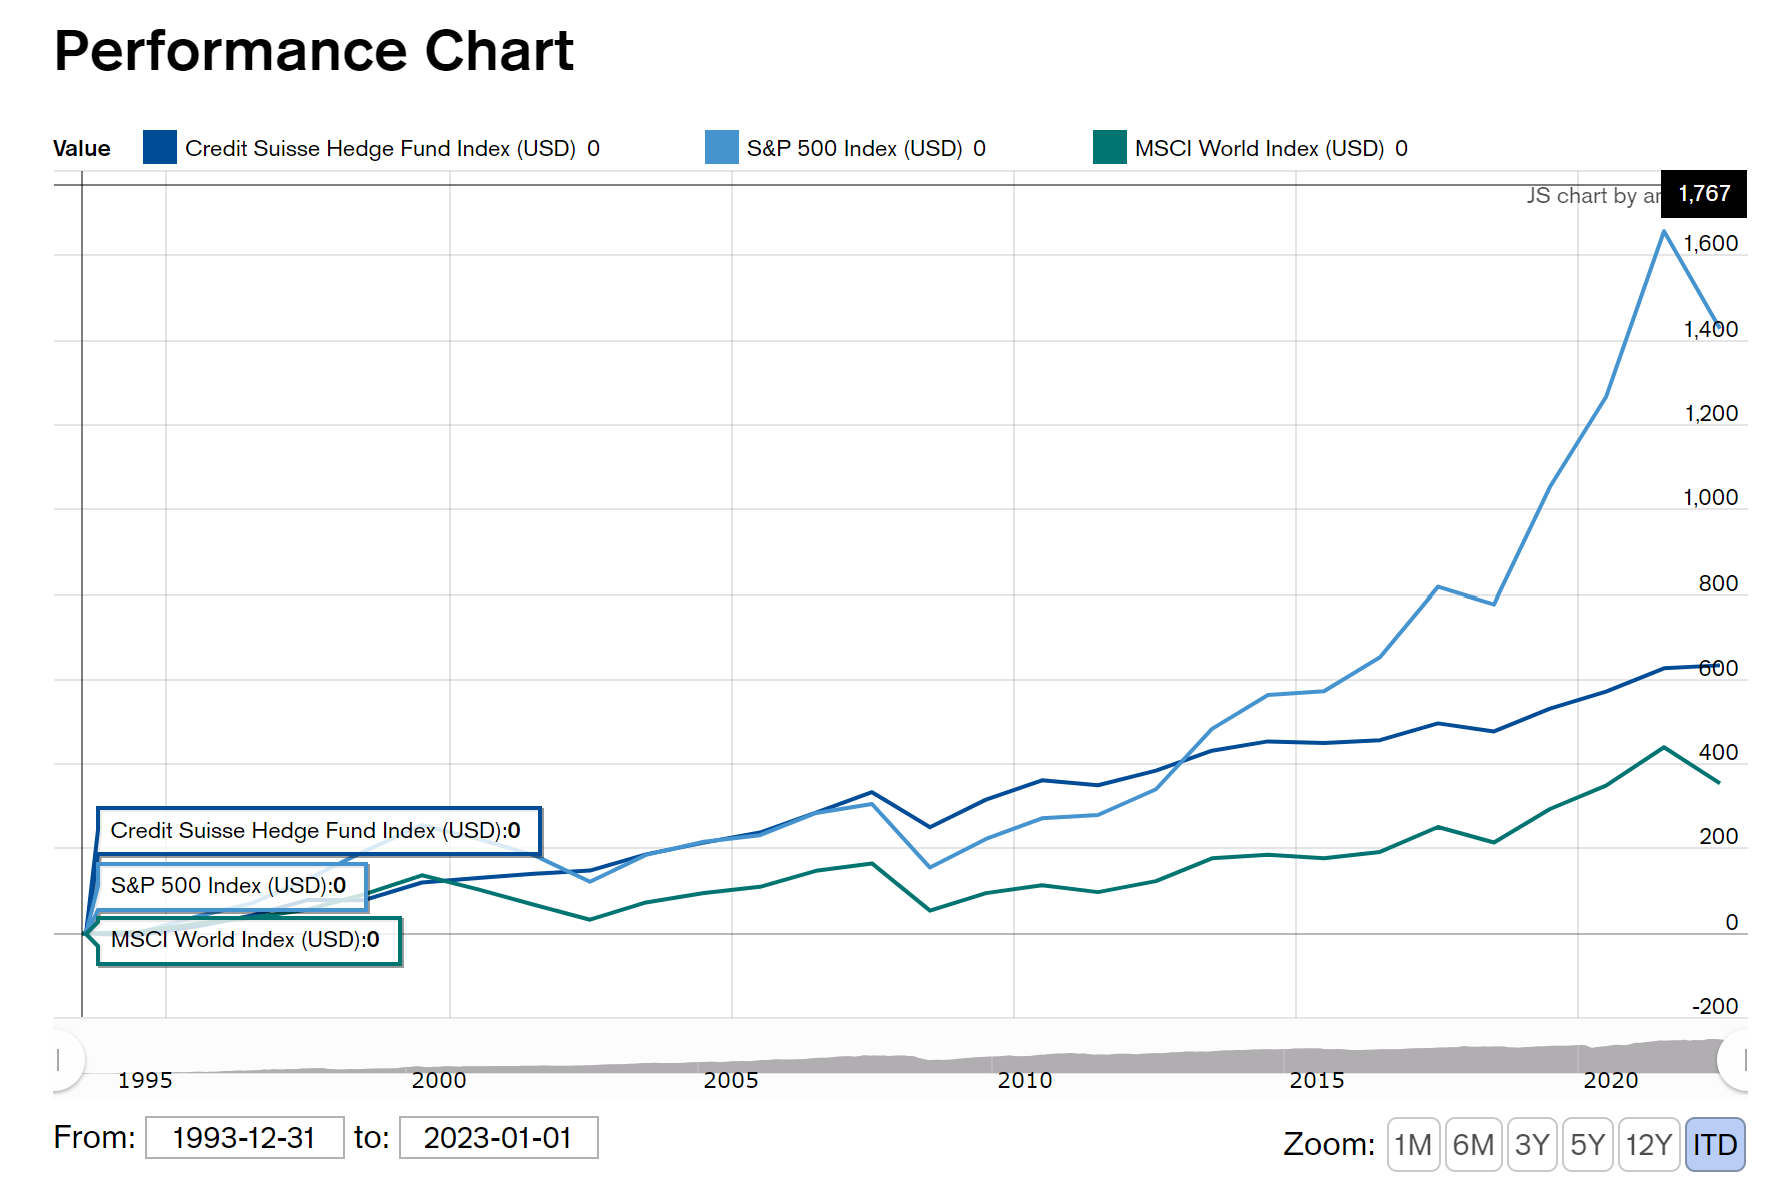Click the Zoom: label
Screen dimensions: 1790x1190
(1329, 1144)
